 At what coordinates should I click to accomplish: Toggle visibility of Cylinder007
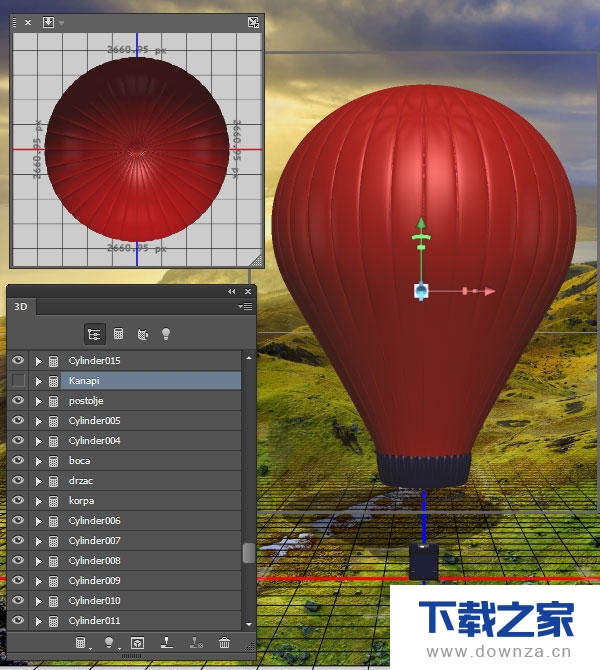pos(18,540)
